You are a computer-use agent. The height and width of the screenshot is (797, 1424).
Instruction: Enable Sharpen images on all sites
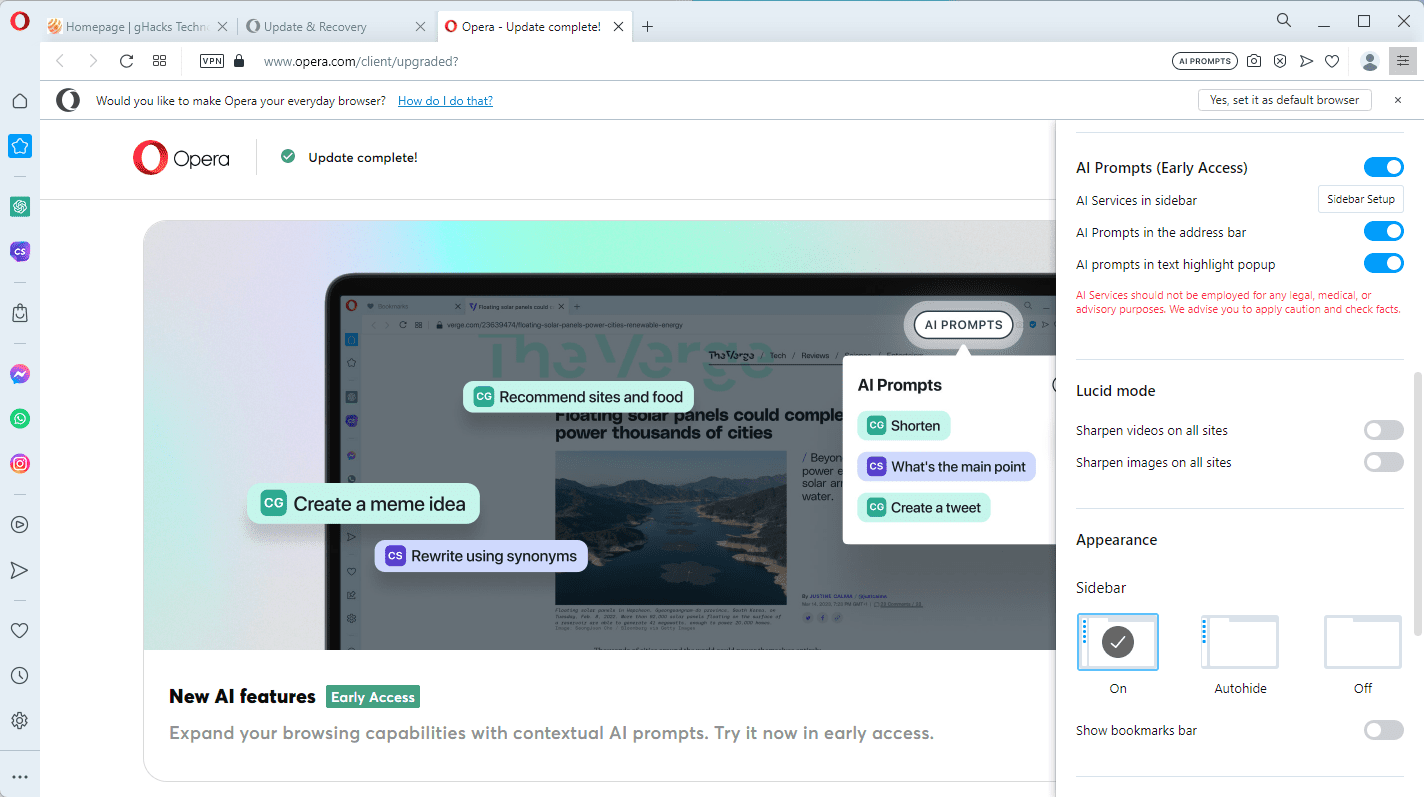pyautogui.click(x=1384, y=462)
